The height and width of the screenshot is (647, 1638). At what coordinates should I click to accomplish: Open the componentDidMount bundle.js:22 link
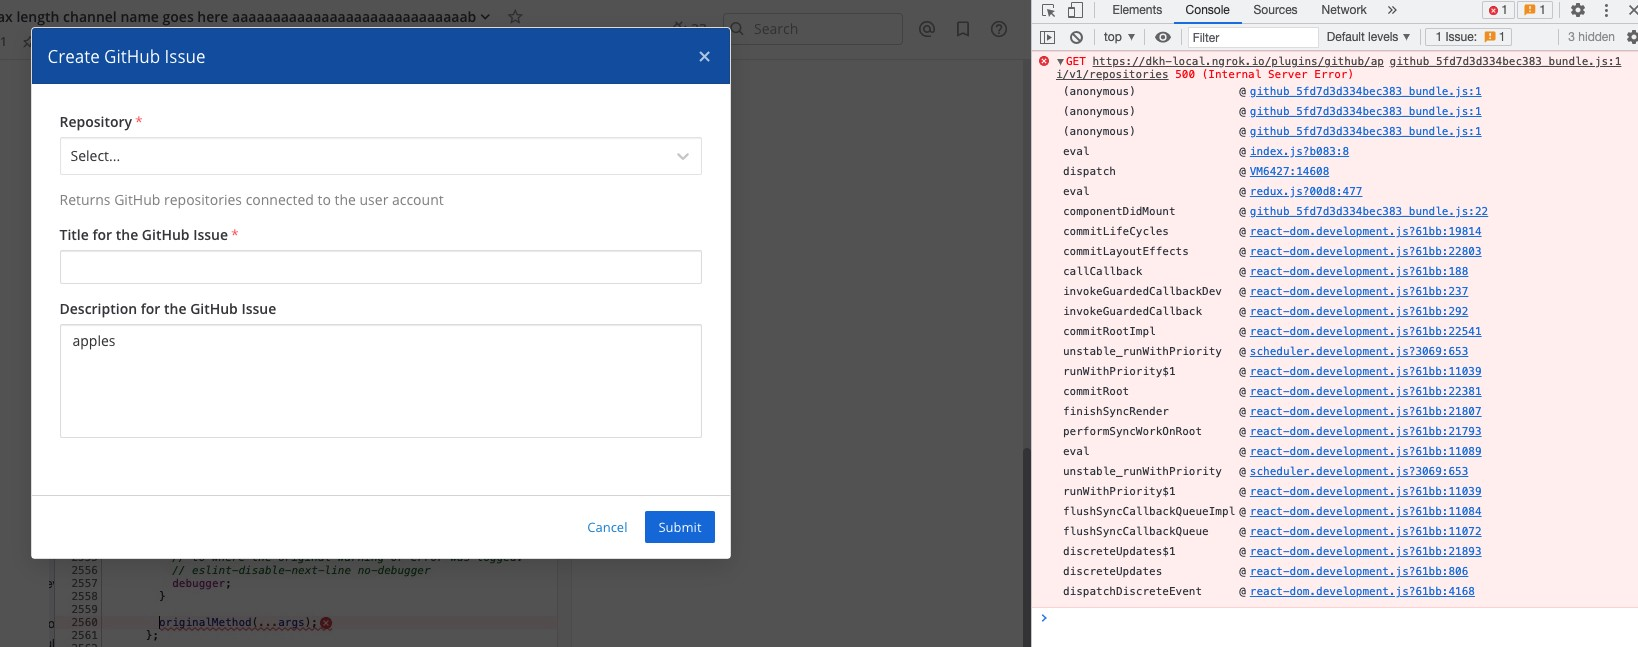(1368, 211)
